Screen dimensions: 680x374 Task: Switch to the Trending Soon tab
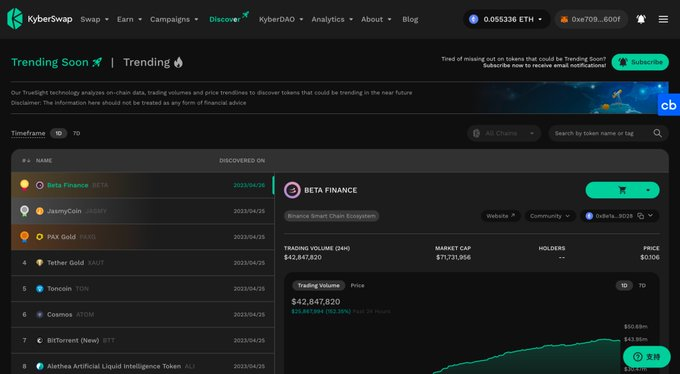(x=57, y=62)
